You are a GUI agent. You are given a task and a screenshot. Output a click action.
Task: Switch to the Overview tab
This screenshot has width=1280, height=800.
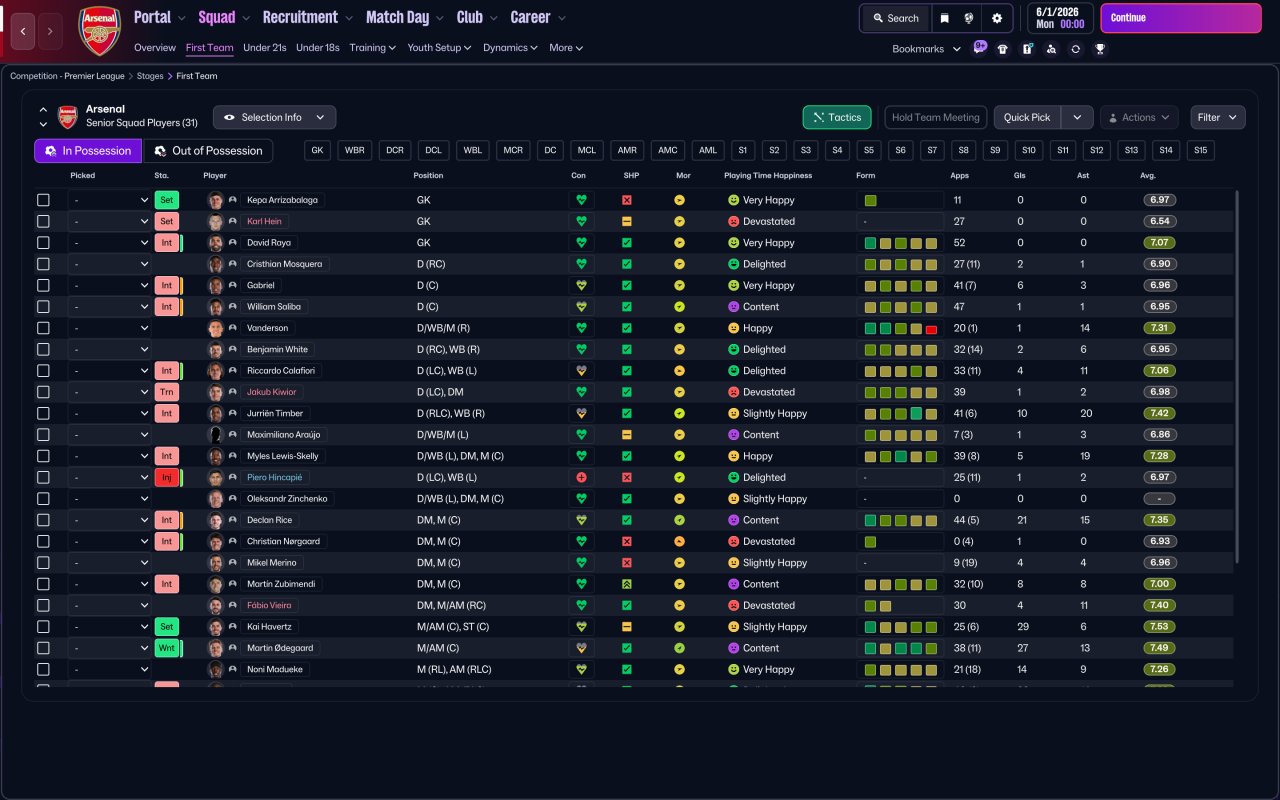pyautogui.click(x=155, y=48)
